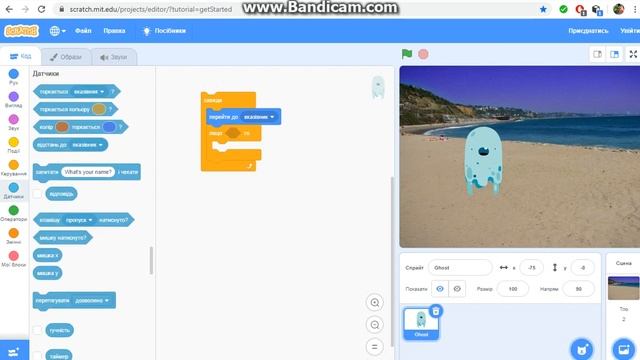
Task: Pick the blue swatch in колір block
Action: 109,127
